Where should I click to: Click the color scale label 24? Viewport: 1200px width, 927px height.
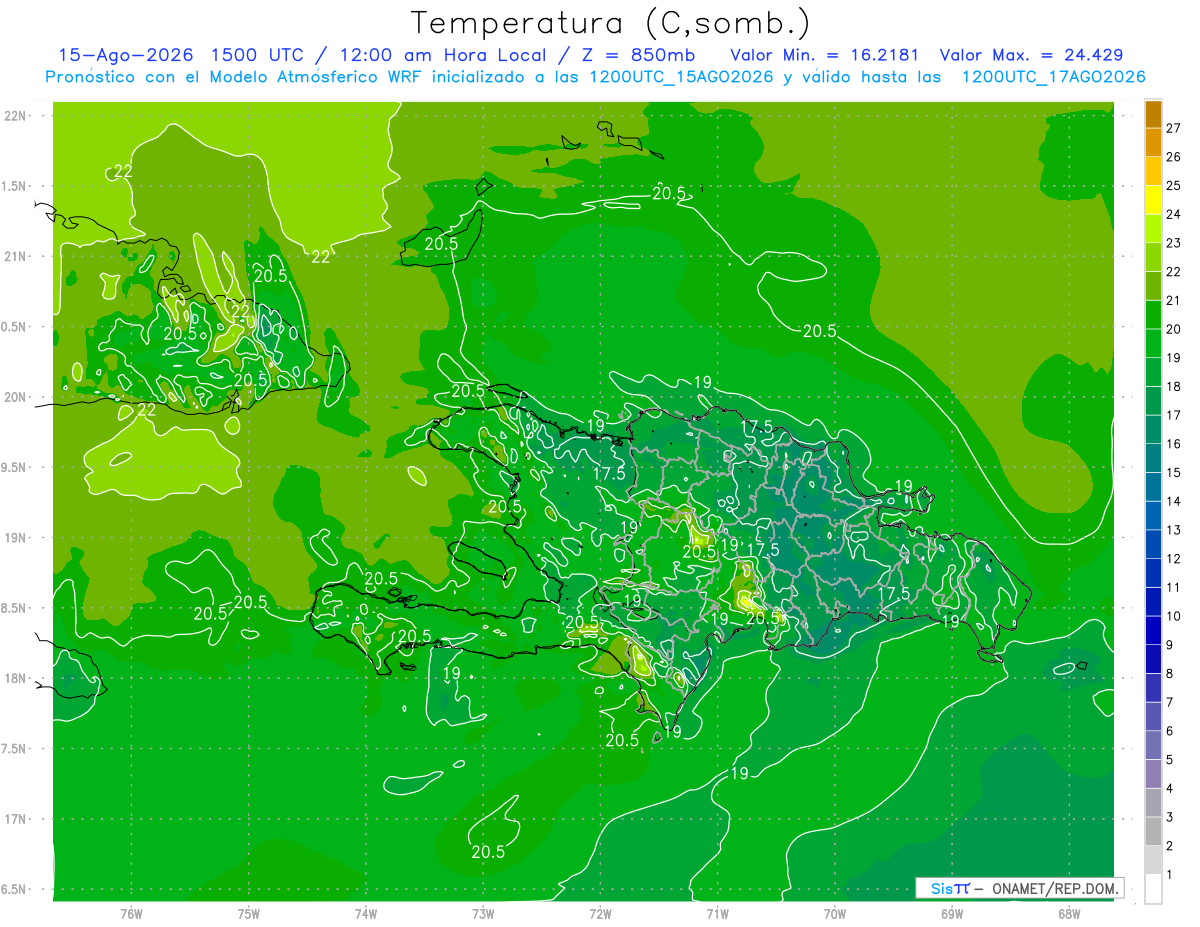(x=1173, y=214)
